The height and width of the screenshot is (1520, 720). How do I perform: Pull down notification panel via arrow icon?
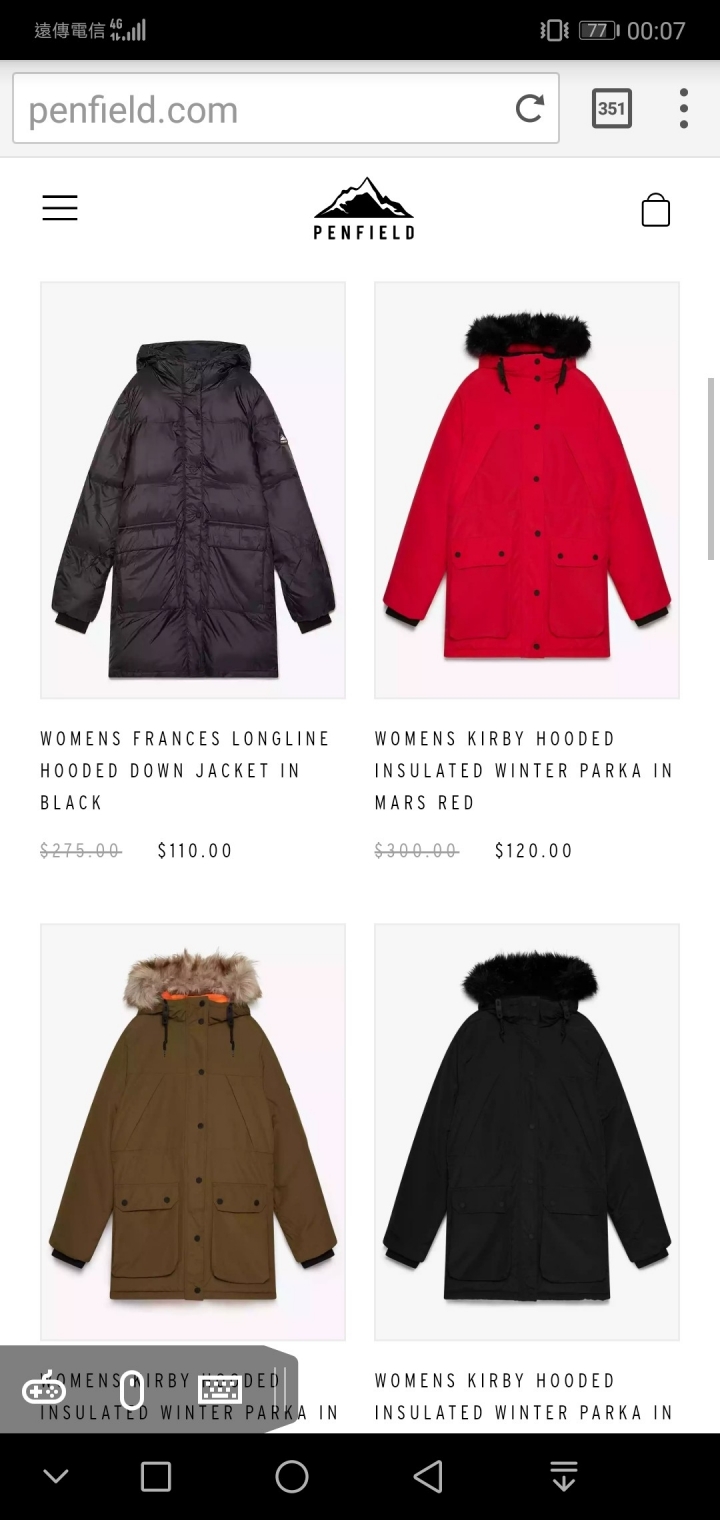(x=564, y=1477)
